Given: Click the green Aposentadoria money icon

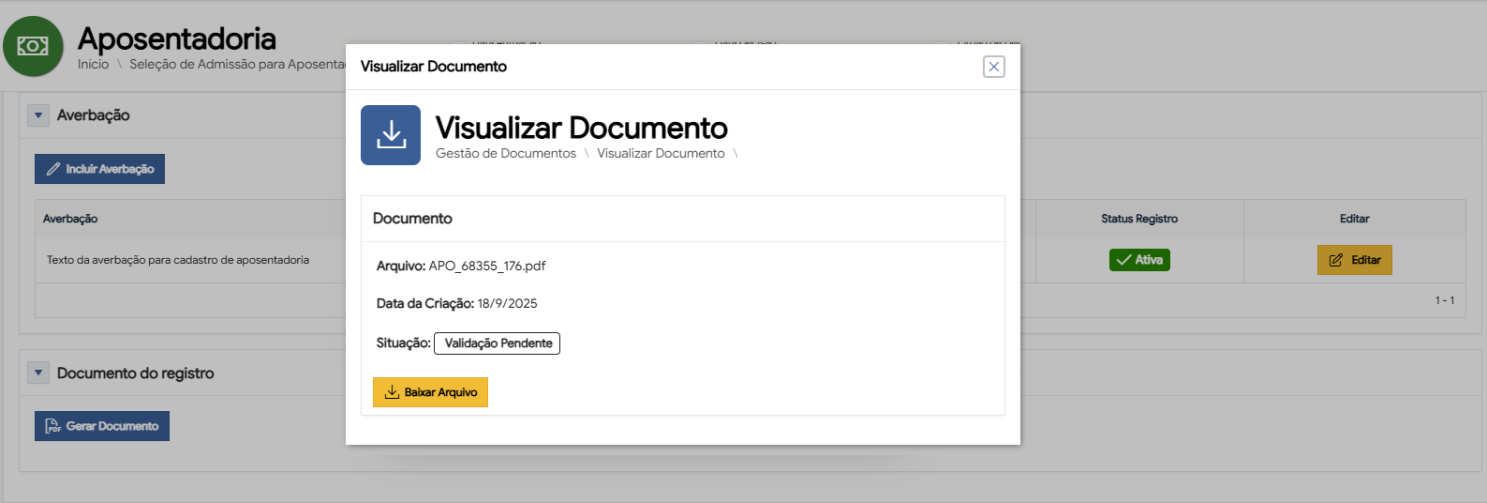Looking at the screenshot, I should [x=33, y=46].
